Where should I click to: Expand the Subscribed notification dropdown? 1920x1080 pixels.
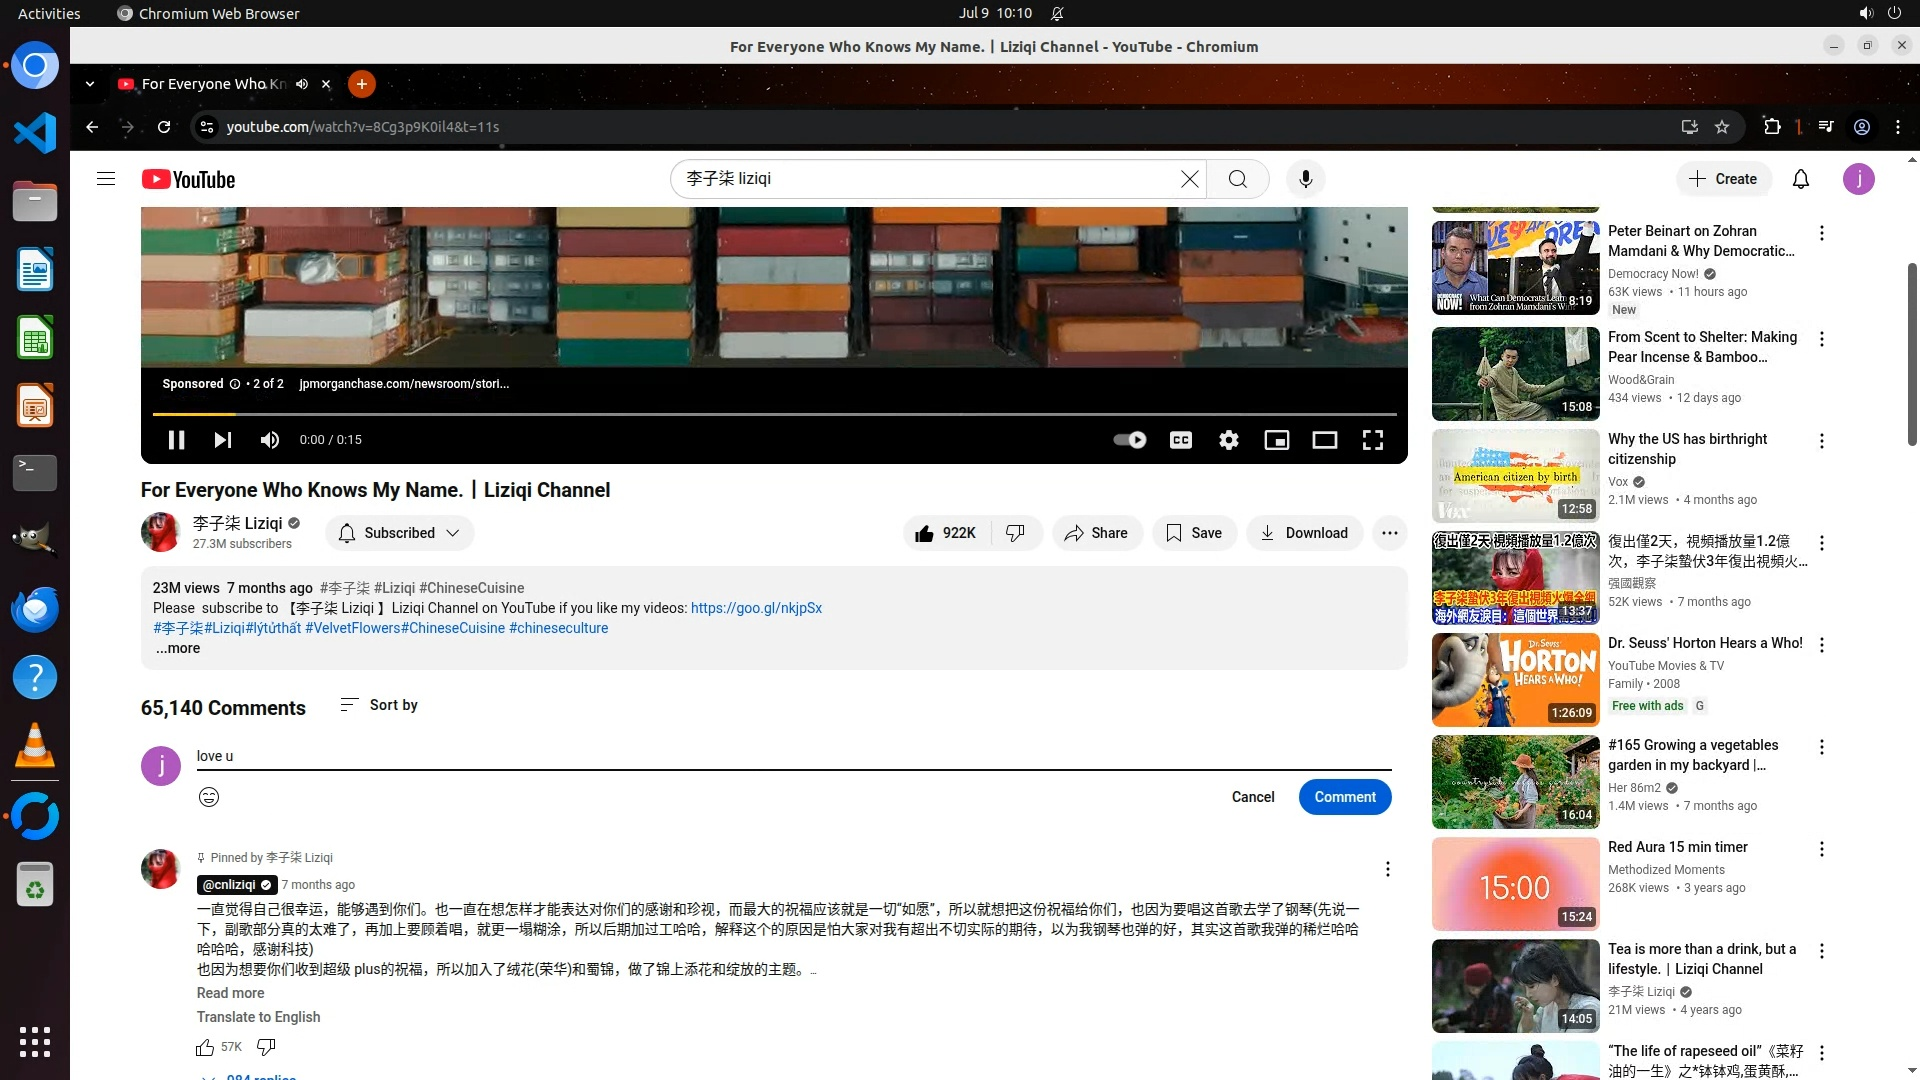(x=399, y=533)
